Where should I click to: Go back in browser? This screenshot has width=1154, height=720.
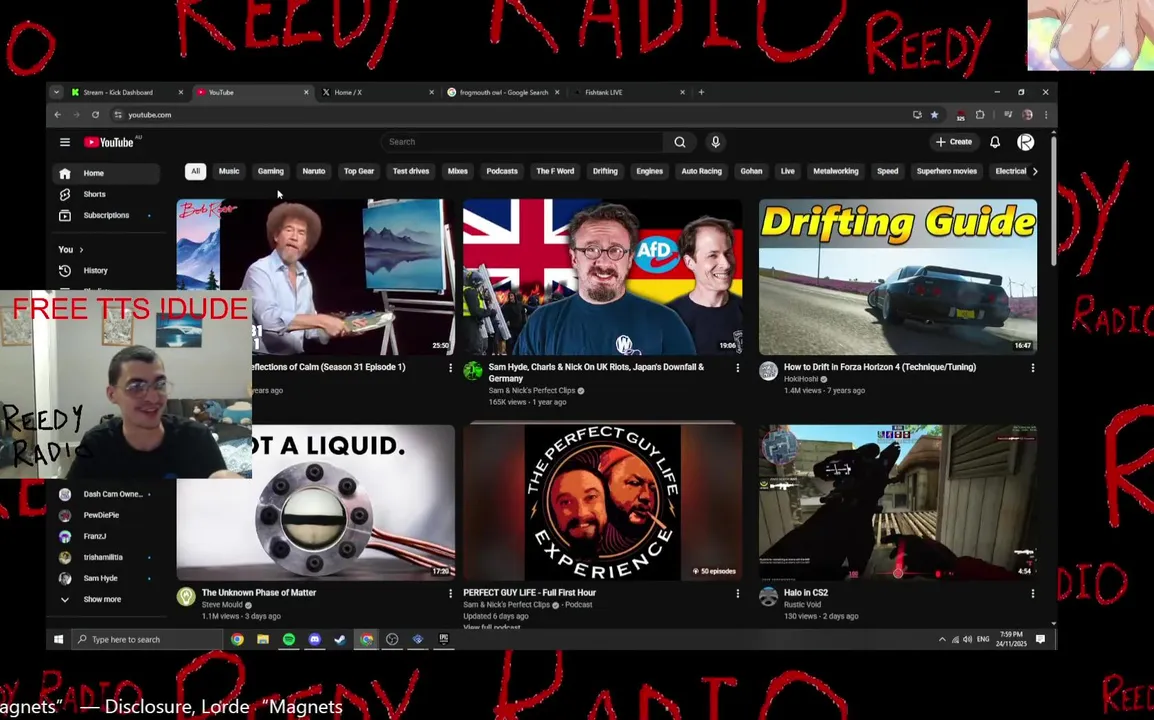coord(57,115)
